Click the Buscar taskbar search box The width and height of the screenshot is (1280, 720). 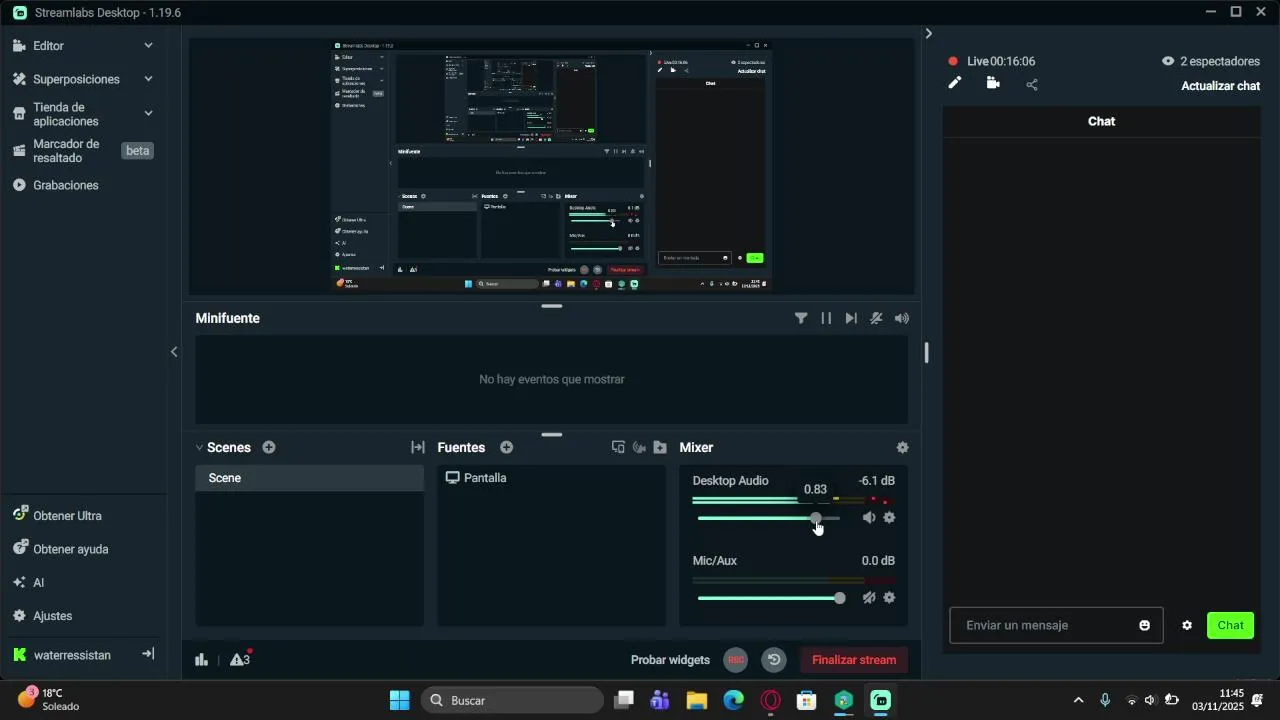pos(512,700)
